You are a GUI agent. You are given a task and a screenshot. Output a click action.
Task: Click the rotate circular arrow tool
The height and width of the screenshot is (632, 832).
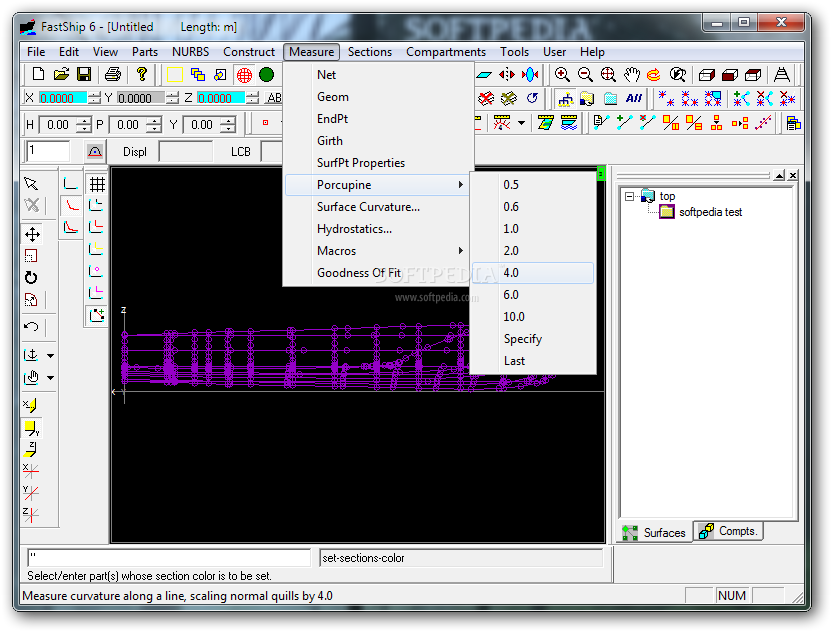[x=31, y=278]
